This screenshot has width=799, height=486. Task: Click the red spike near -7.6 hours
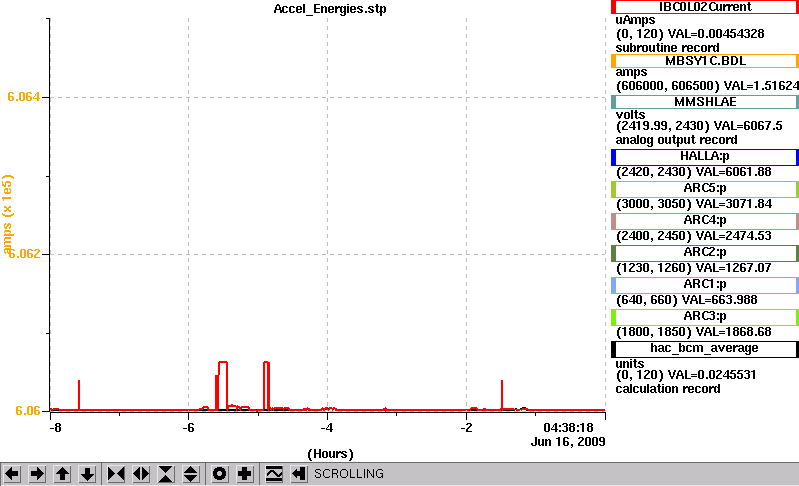[79, 395]
